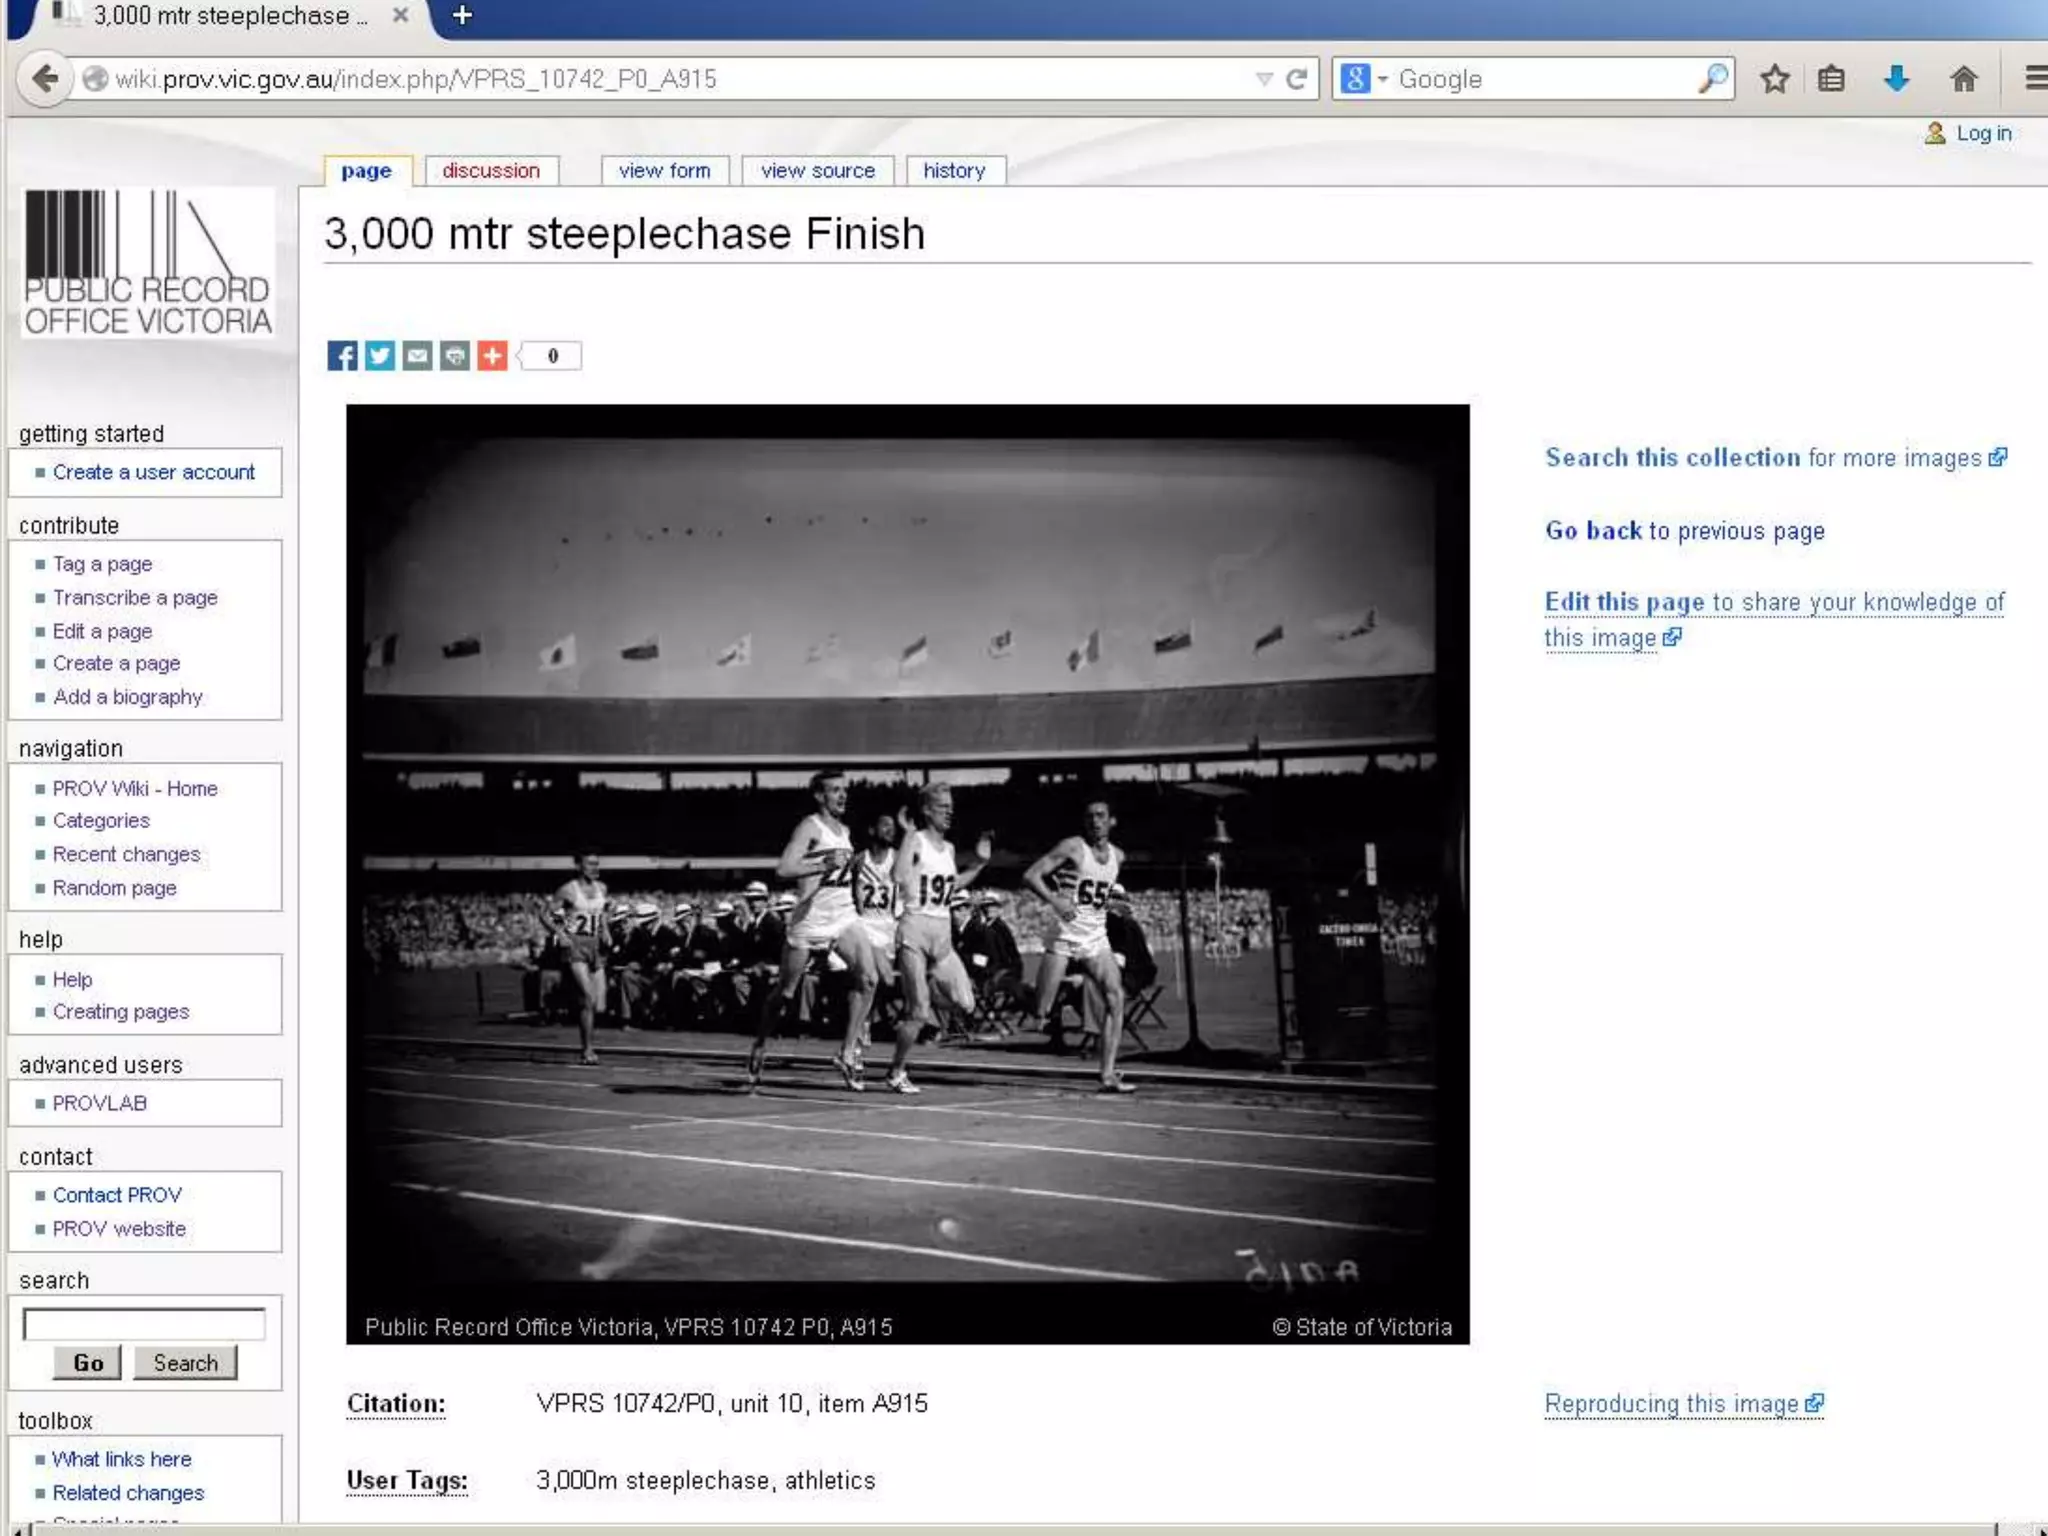
Task: Switch to the 'discussion' tab
Action: coord(491,171)
